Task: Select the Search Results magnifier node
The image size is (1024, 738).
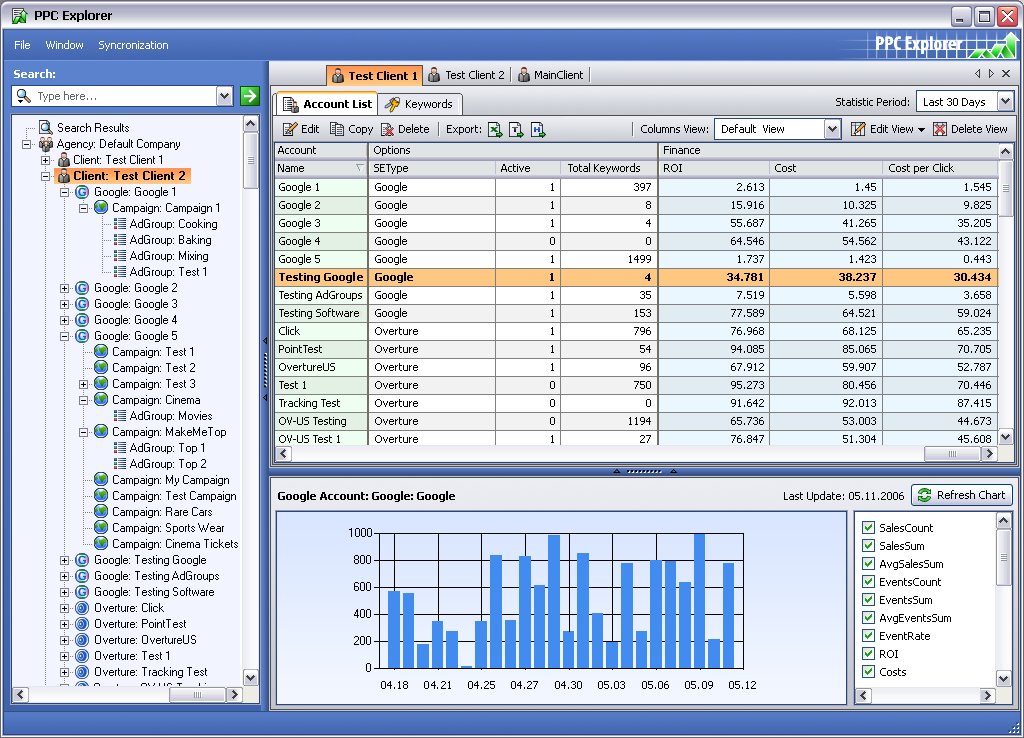Action: 46,127
